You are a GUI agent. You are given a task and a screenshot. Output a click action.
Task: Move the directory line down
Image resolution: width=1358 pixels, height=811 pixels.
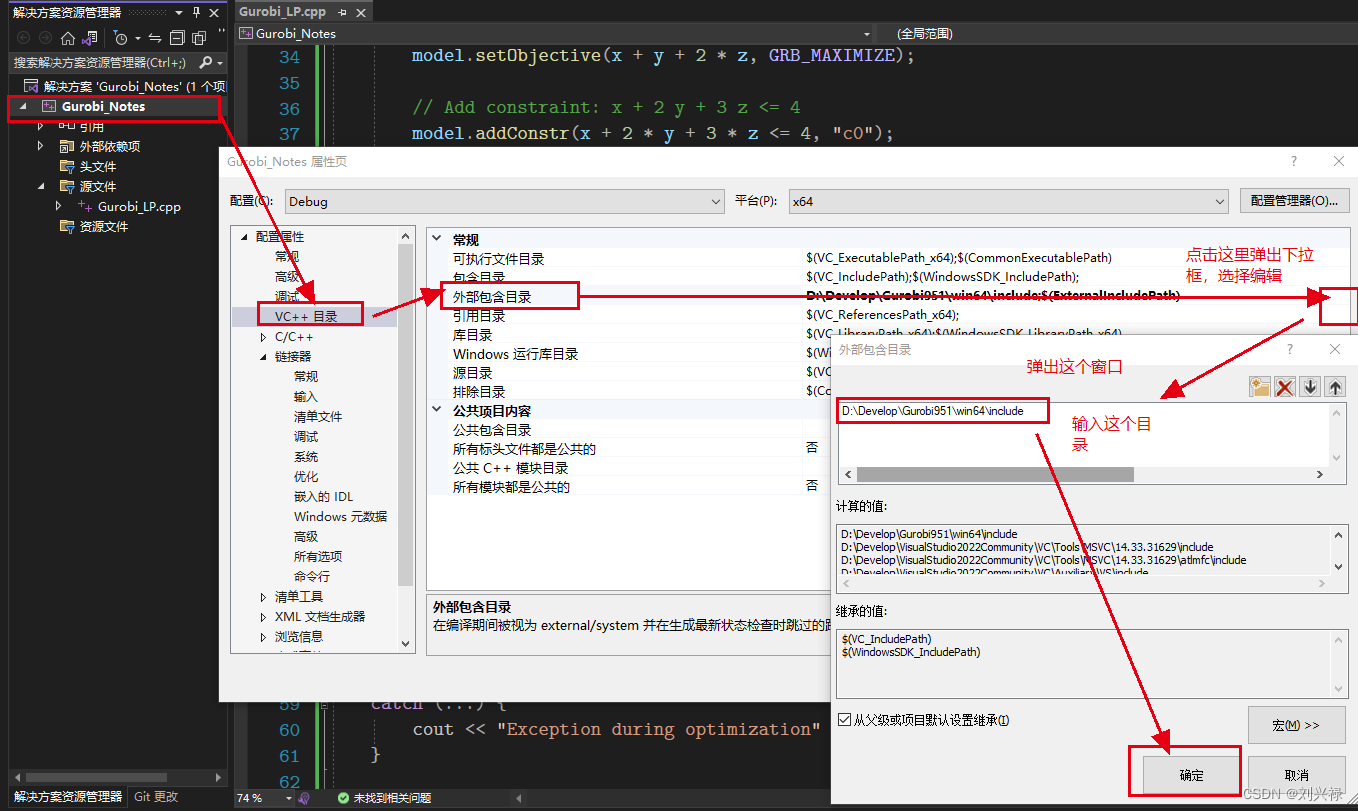[x=1310, y=387]
